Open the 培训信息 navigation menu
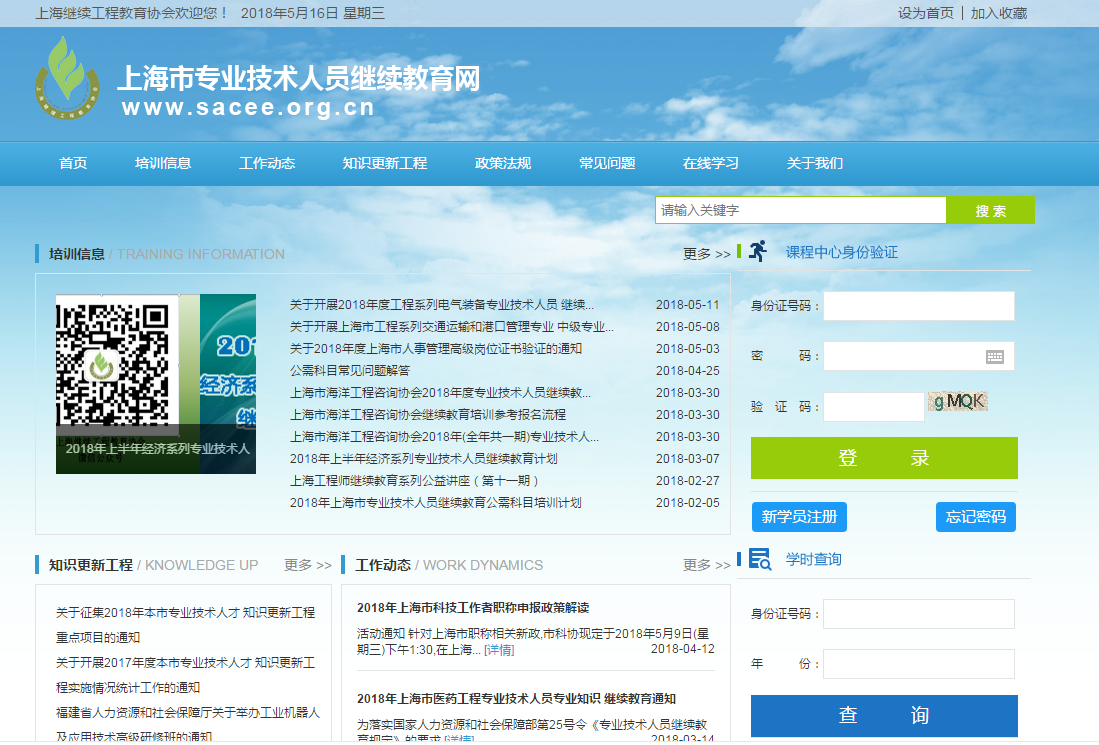 click(x=163, y=164)
